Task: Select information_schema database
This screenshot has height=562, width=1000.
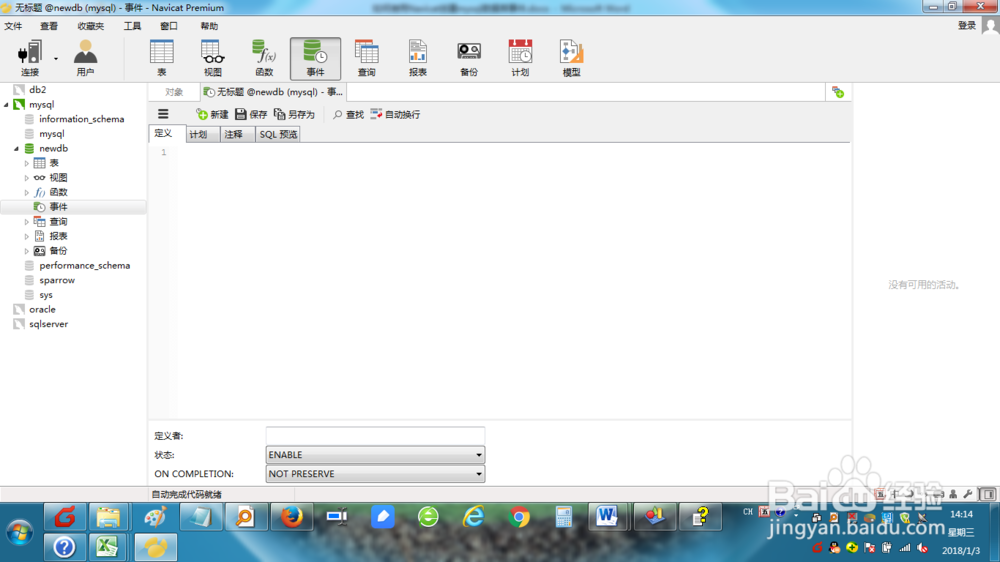Action: [81, 119]
